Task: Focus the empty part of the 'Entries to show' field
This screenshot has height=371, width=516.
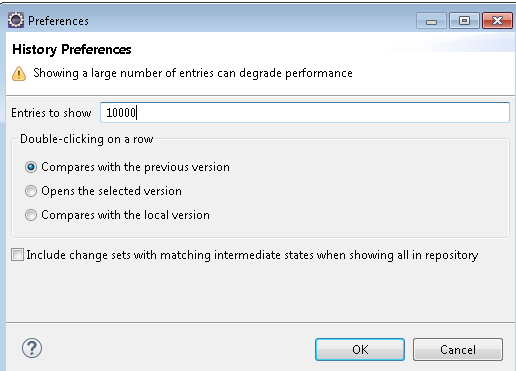Action: point(323,113)
